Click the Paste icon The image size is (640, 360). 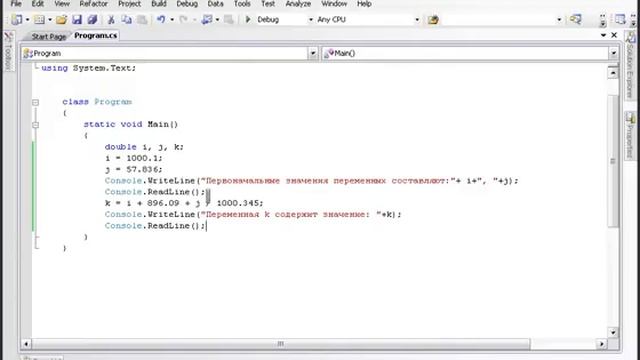coord(142,19)
